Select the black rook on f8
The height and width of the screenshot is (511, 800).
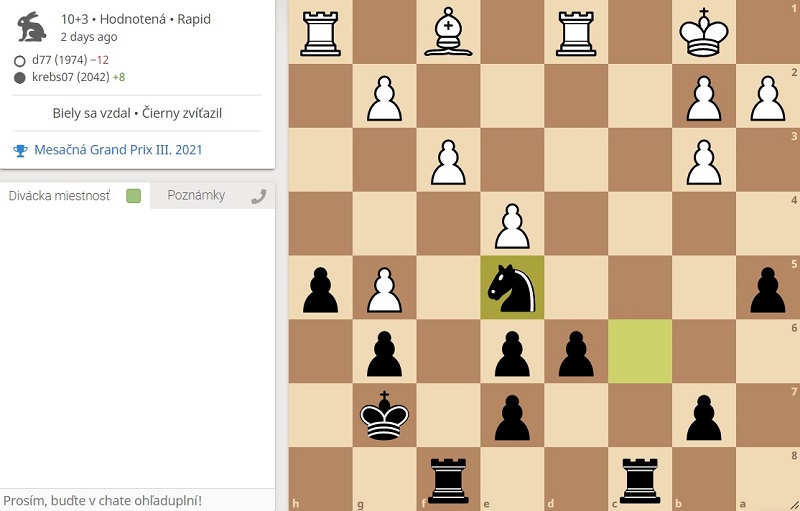448,478
